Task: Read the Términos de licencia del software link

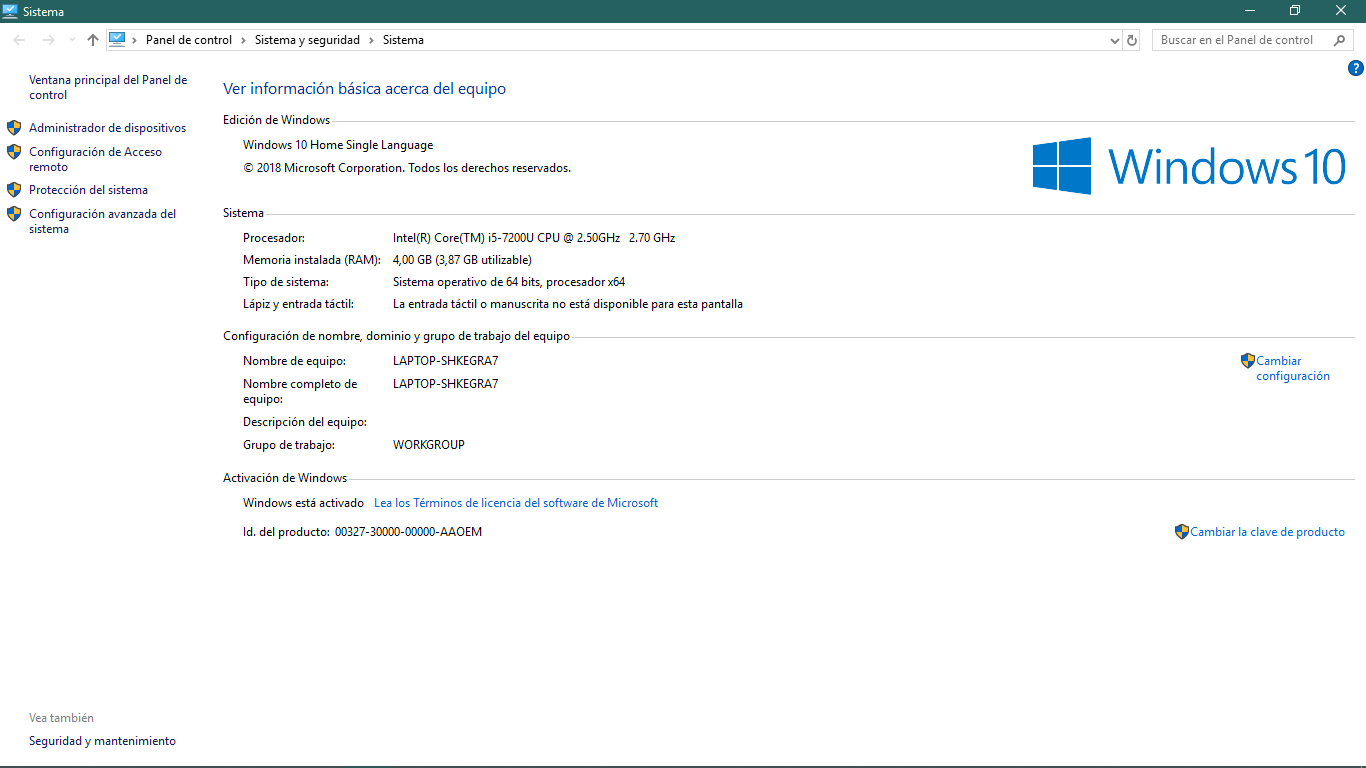Action: coord(516,503)
